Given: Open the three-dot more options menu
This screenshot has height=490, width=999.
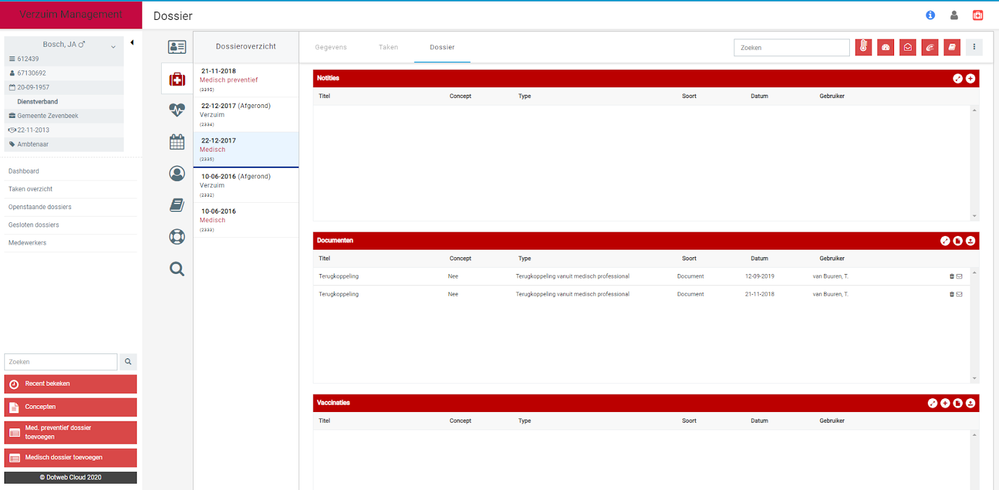Looking at the screenshot, I should 975,47.
